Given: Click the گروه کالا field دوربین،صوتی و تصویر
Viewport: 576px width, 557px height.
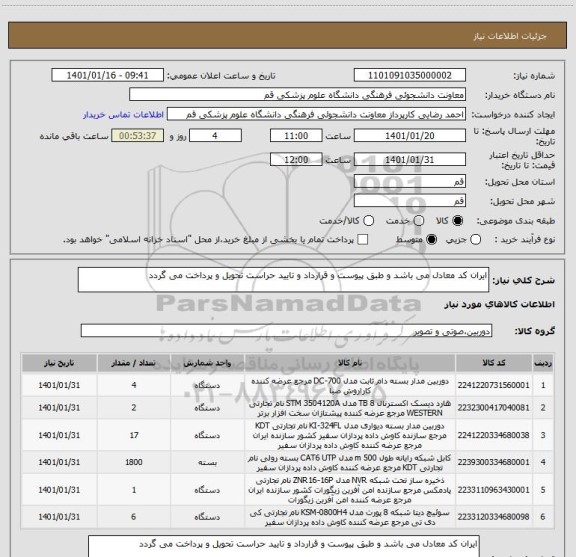Looking at the screenshot, I should coord(286,331).
